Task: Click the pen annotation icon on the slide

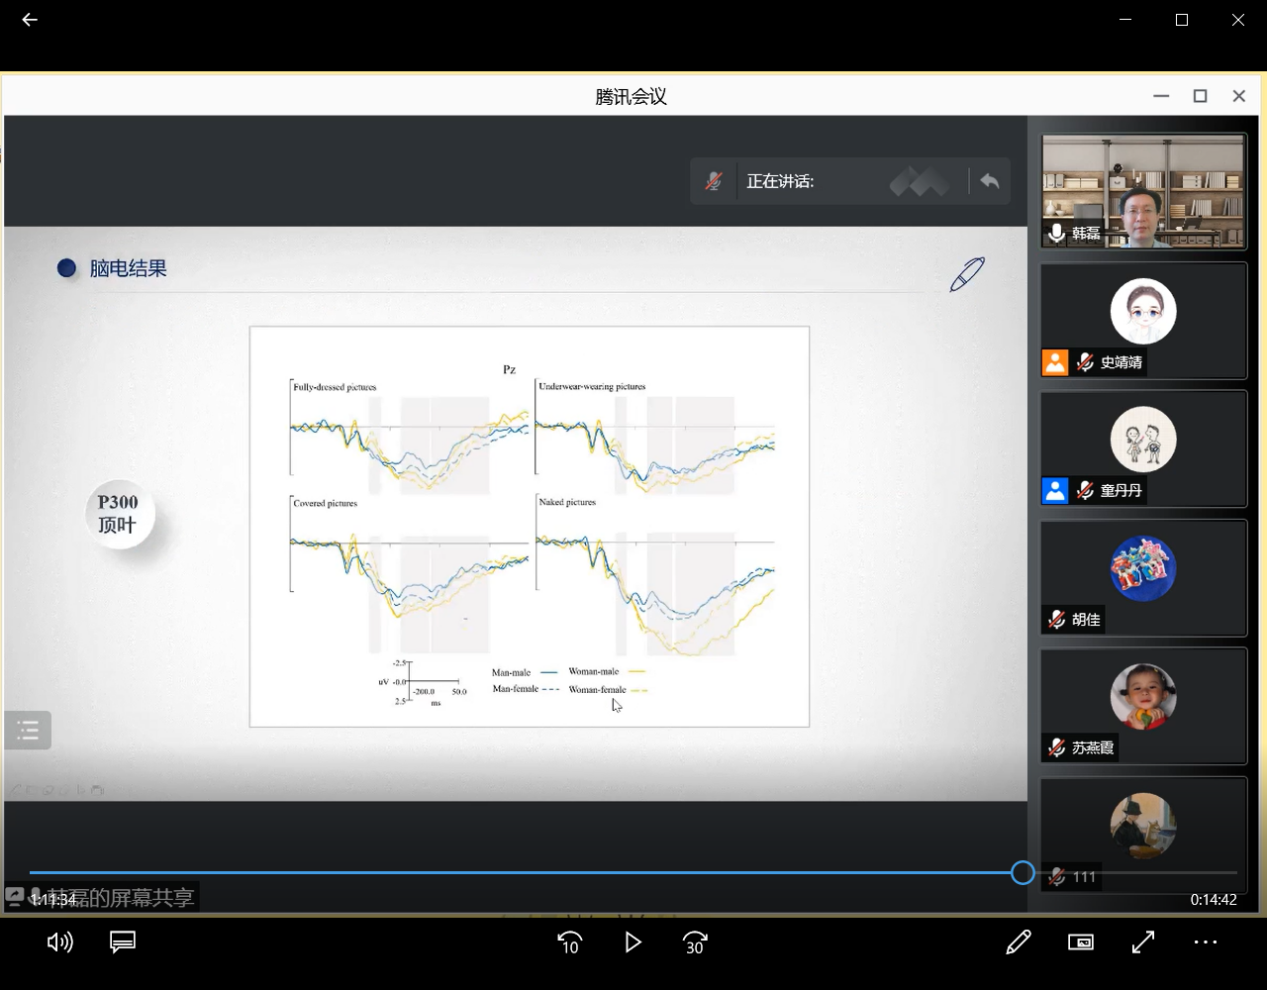Action: point(967,274)
